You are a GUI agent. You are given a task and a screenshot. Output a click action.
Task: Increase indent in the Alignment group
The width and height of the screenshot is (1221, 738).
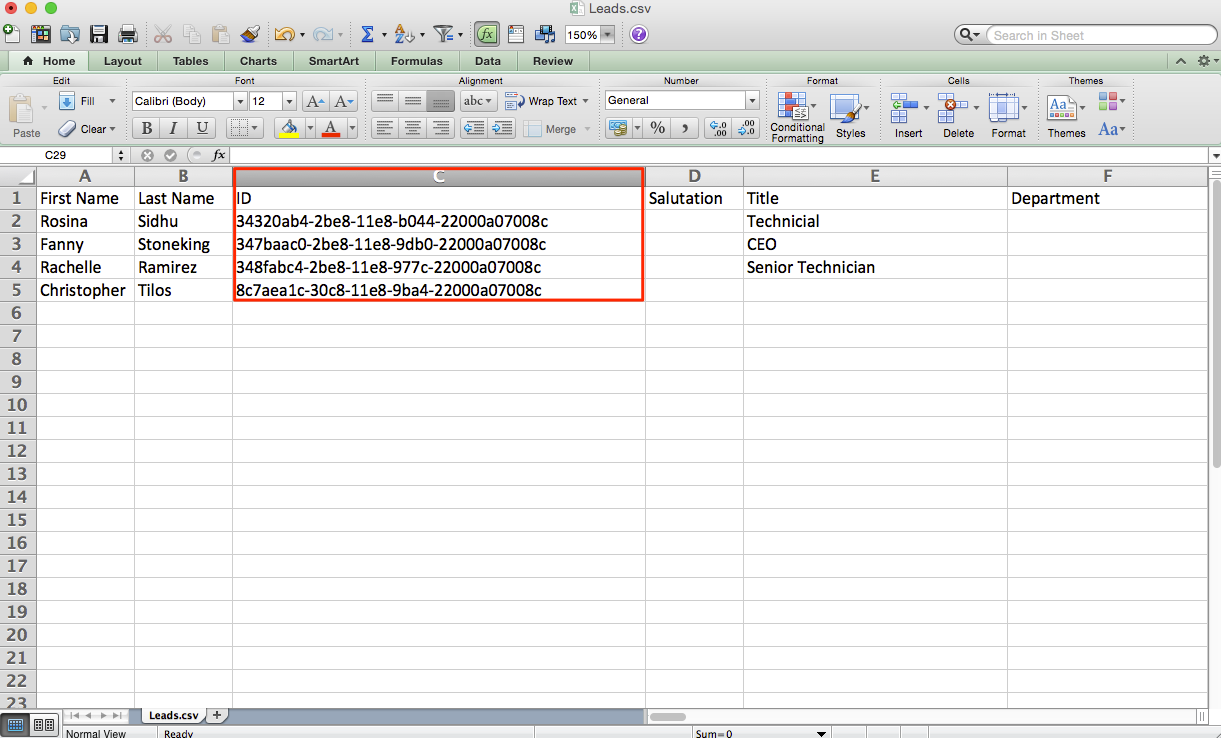tap(502, 128)
